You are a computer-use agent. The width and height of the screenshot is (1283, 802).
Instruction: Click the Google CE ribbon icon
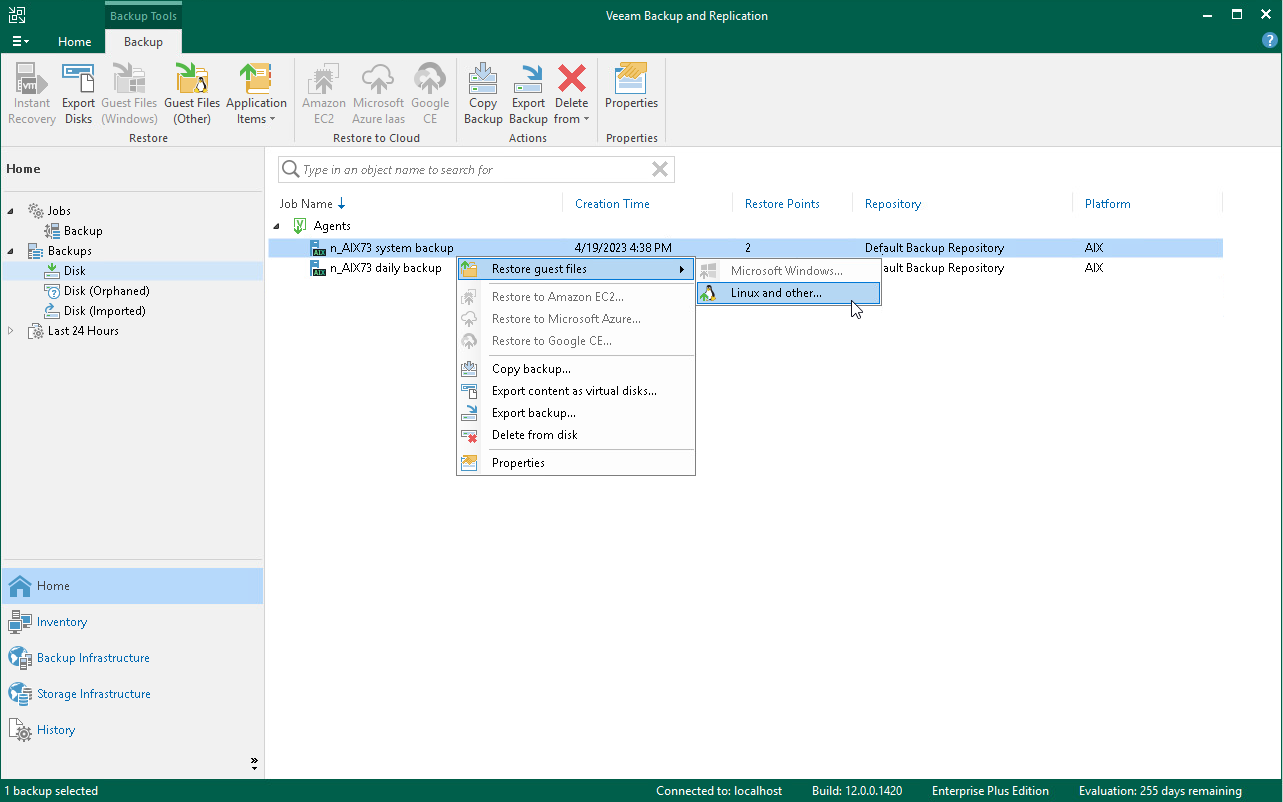click(430, 94)
